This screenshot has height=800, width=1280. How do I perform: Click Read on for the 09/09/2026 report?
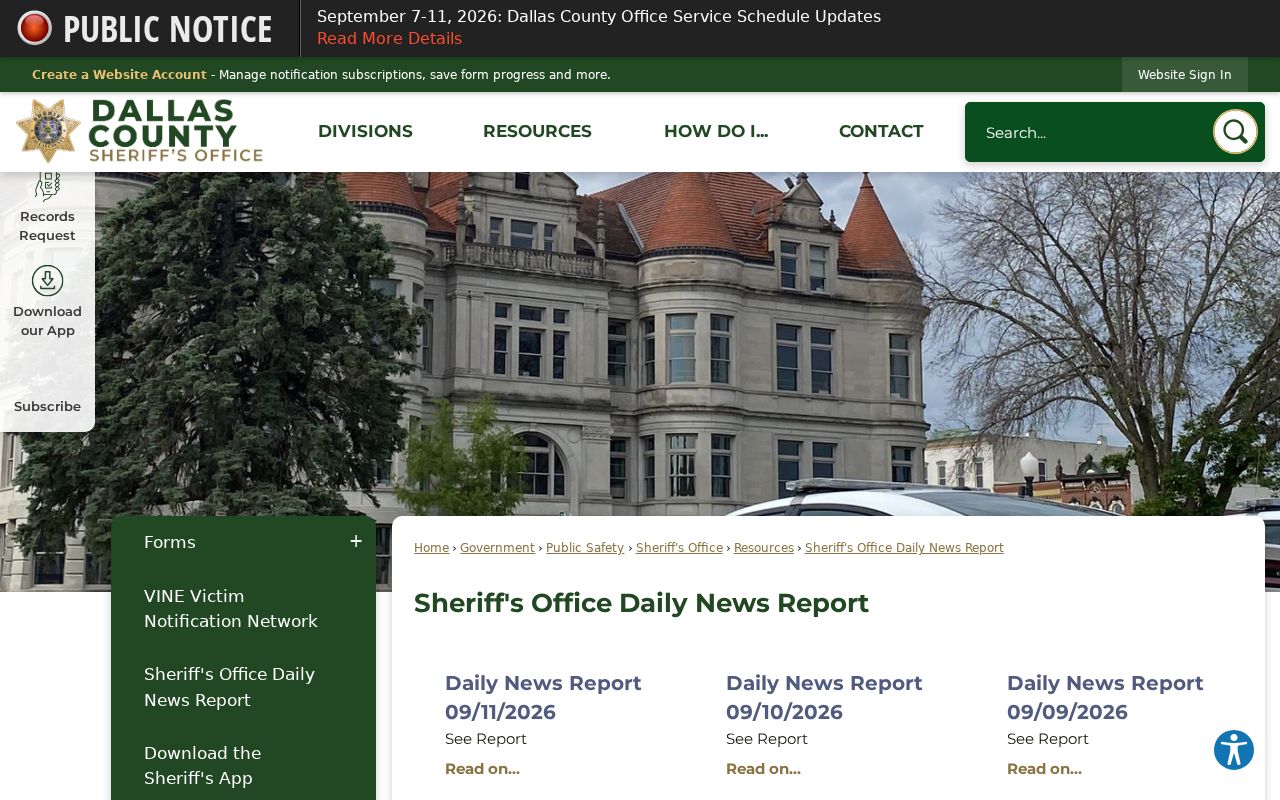tap(1044, 769)
